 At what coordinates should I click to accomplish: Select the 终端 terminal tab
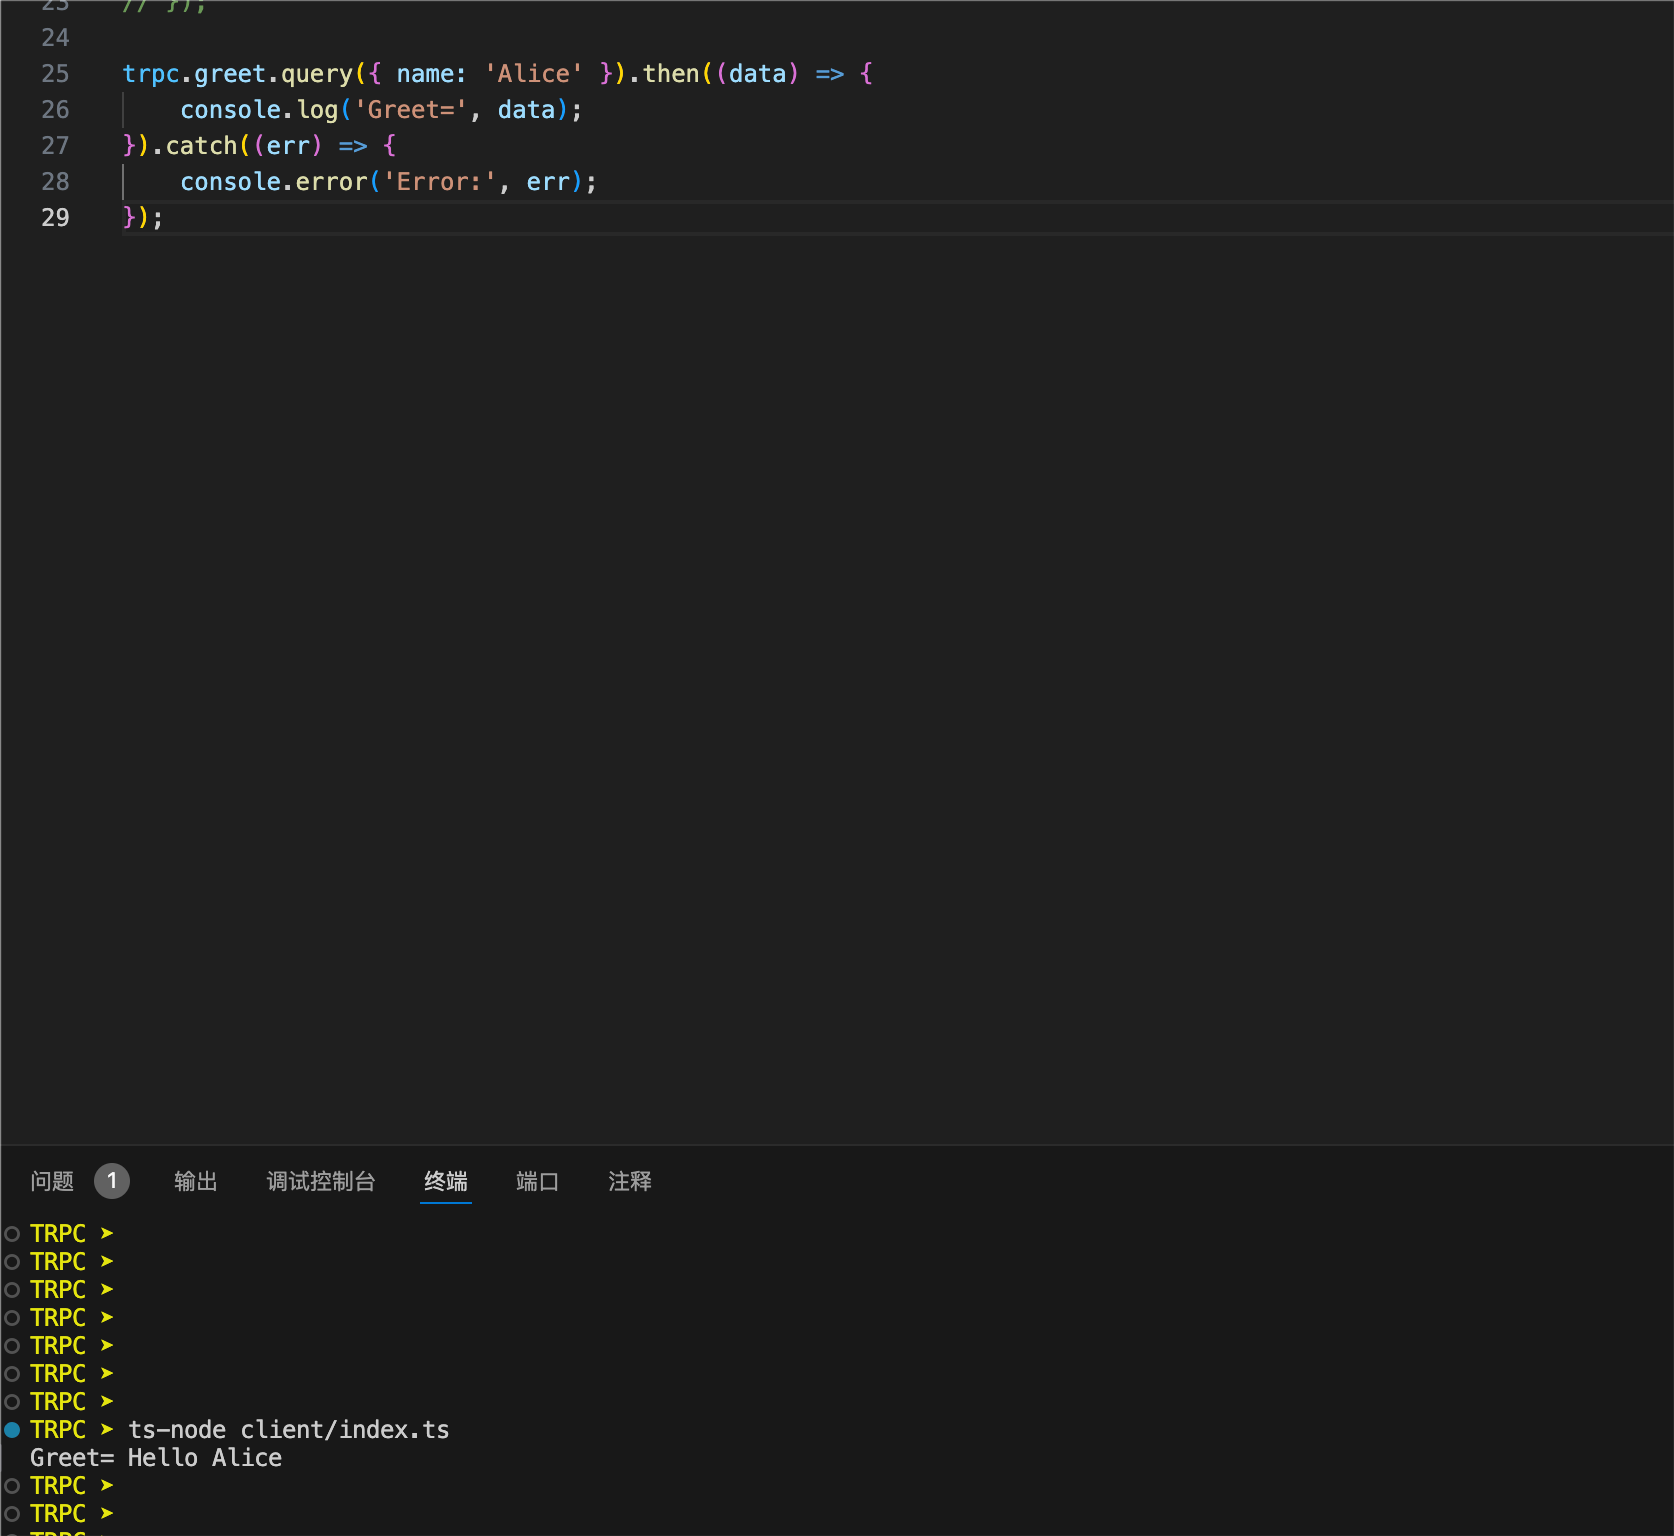tap(446, 1181)
